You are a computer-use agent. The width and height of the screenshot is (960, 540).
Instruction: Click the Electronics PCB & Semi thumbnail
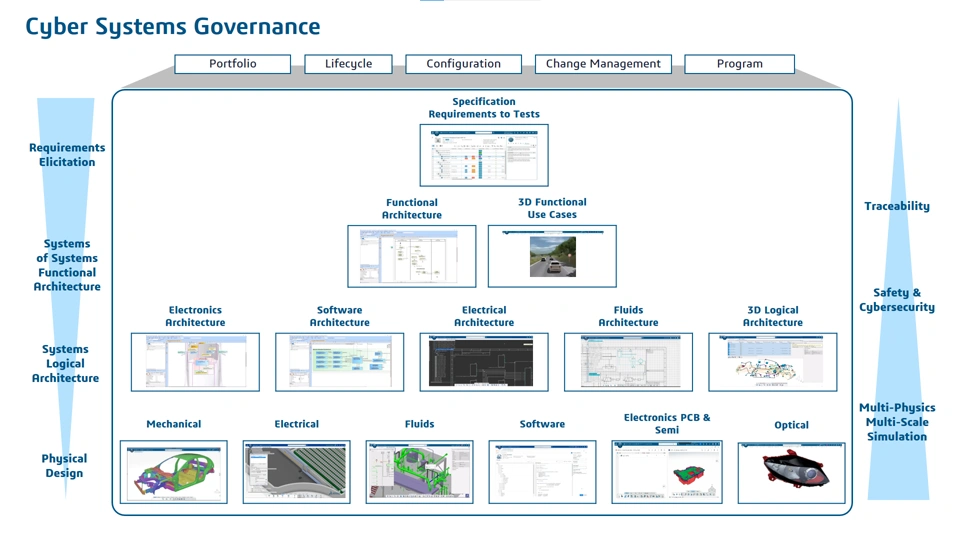[667, 472]
